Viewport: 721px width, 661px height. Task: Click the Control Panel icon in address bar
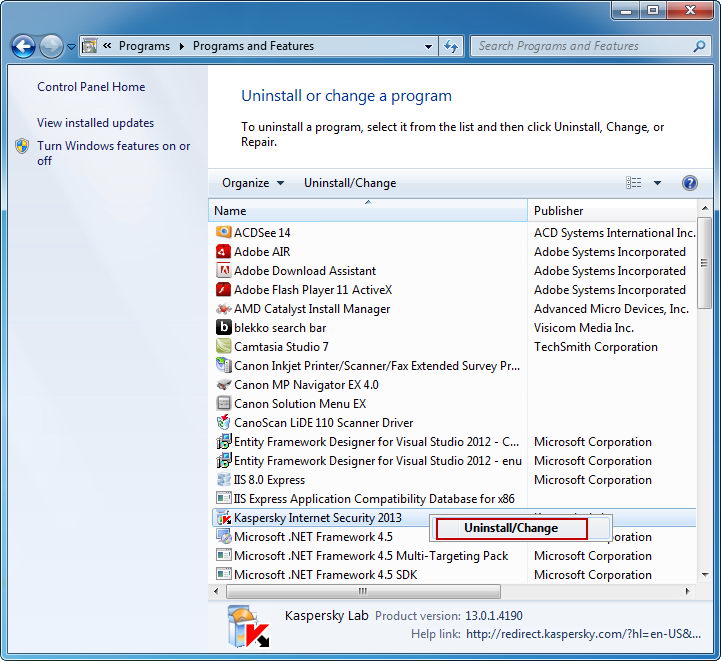pyautogui.click(x=89, y=46)
